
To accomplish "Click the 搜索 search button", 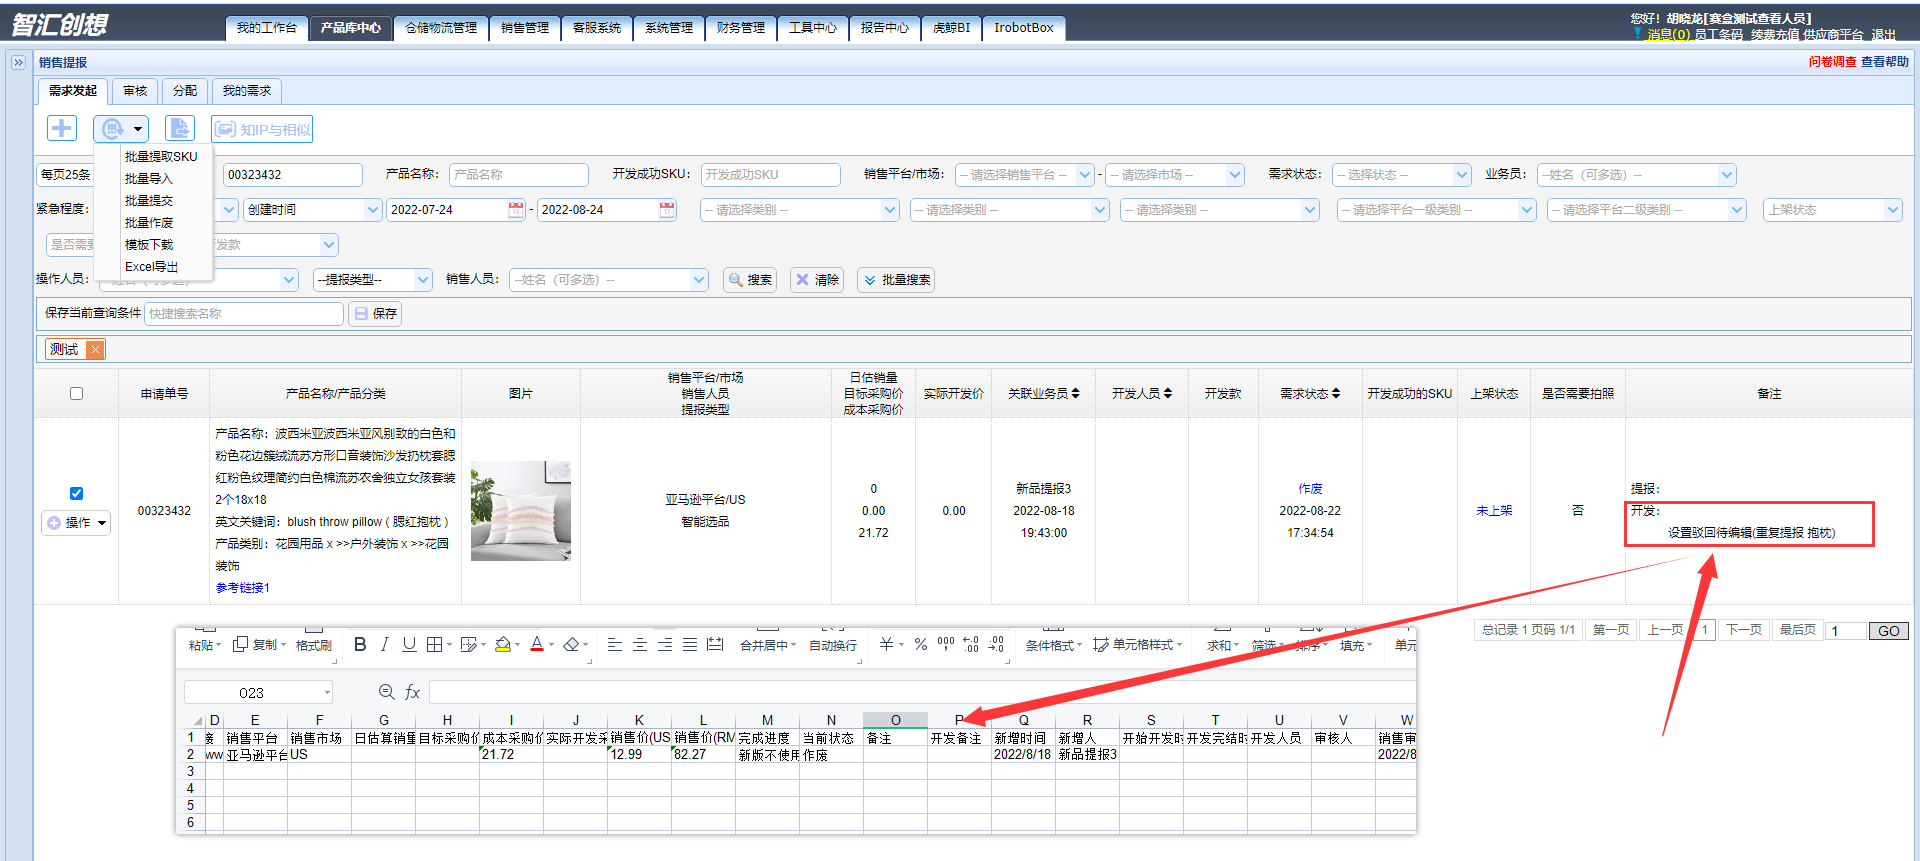I will [x=750, y=280].
